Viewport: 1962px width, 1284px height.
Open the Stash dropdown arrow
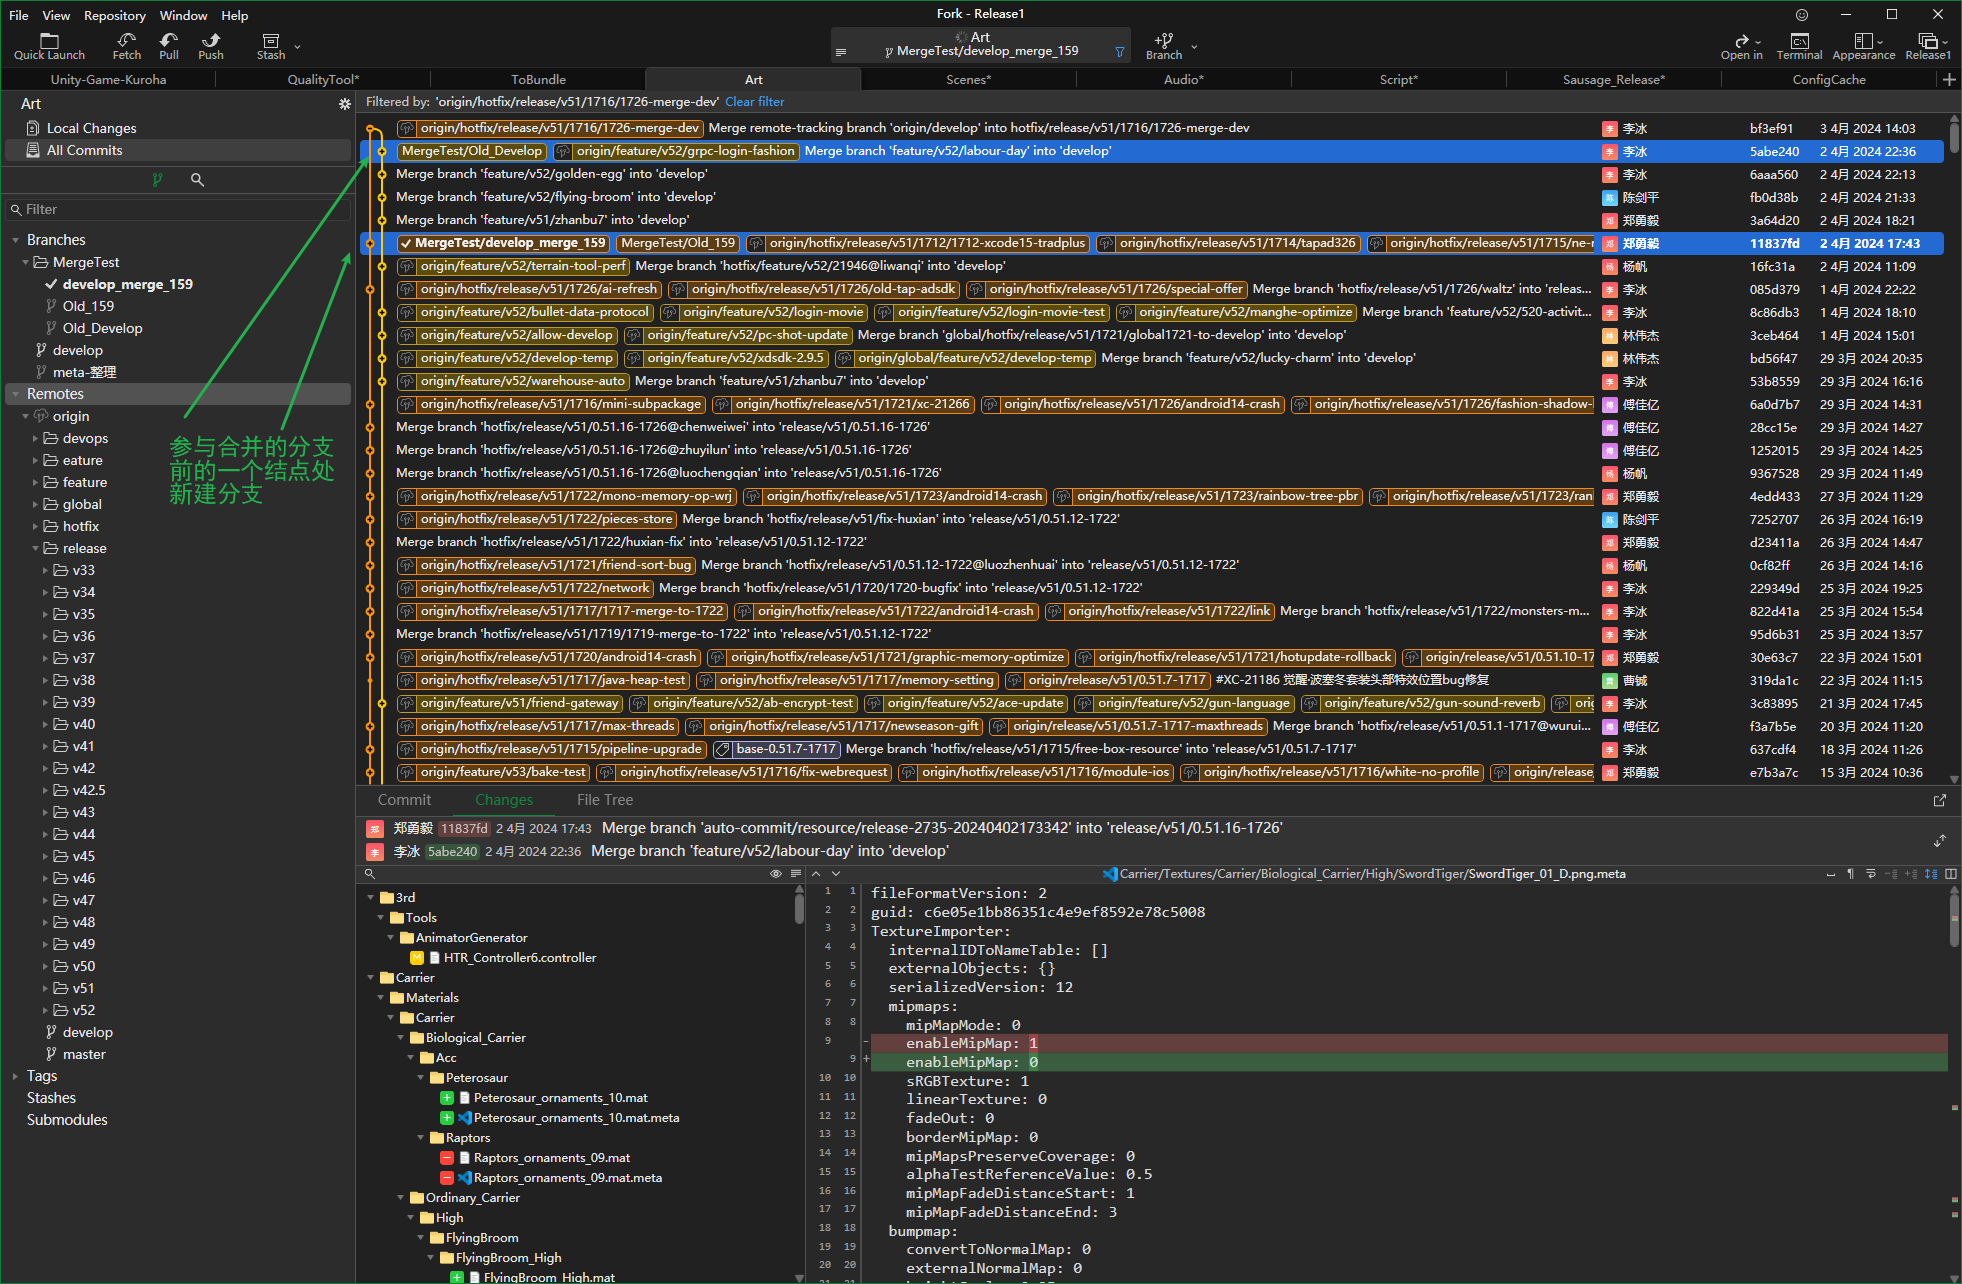tap(297, 47)
